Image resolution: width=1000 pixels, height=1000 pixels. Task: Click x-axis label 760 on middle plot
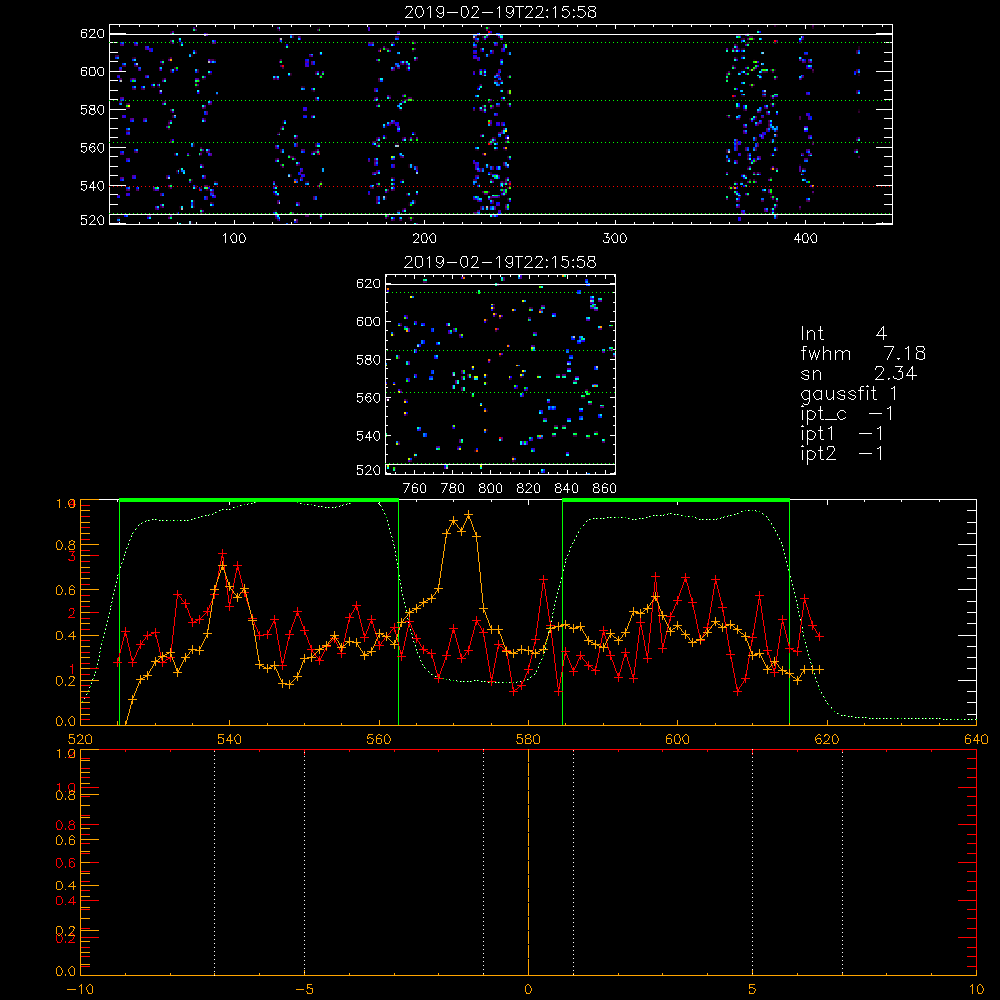coord(415,489)
